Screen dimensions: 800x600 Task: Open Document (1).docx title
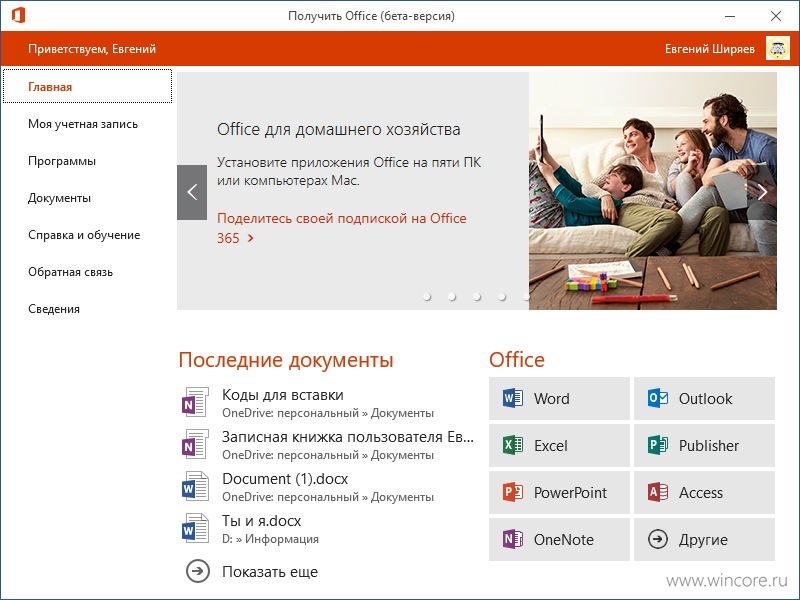coord(285,479)
